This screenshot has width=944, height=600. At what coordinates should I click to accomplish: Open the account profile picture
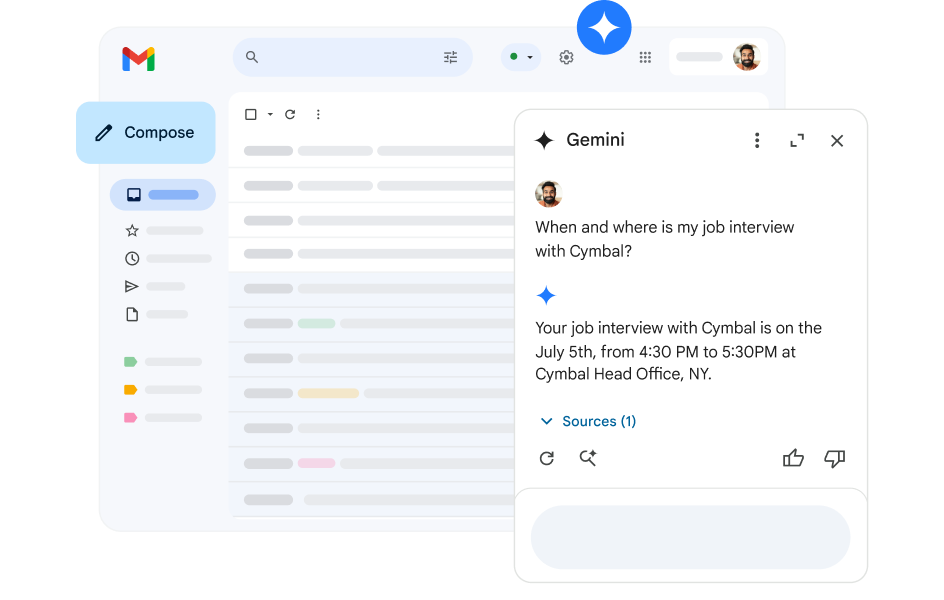pos(747,57)
